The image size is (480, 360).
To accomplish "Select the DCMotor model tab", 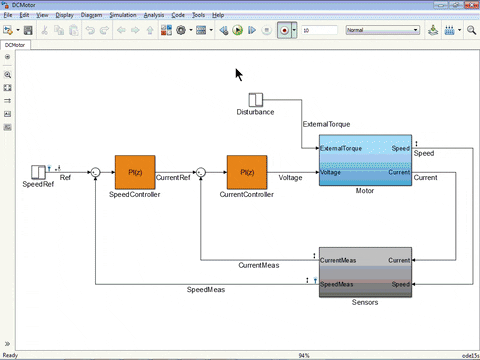I will [x=15, y=45].
